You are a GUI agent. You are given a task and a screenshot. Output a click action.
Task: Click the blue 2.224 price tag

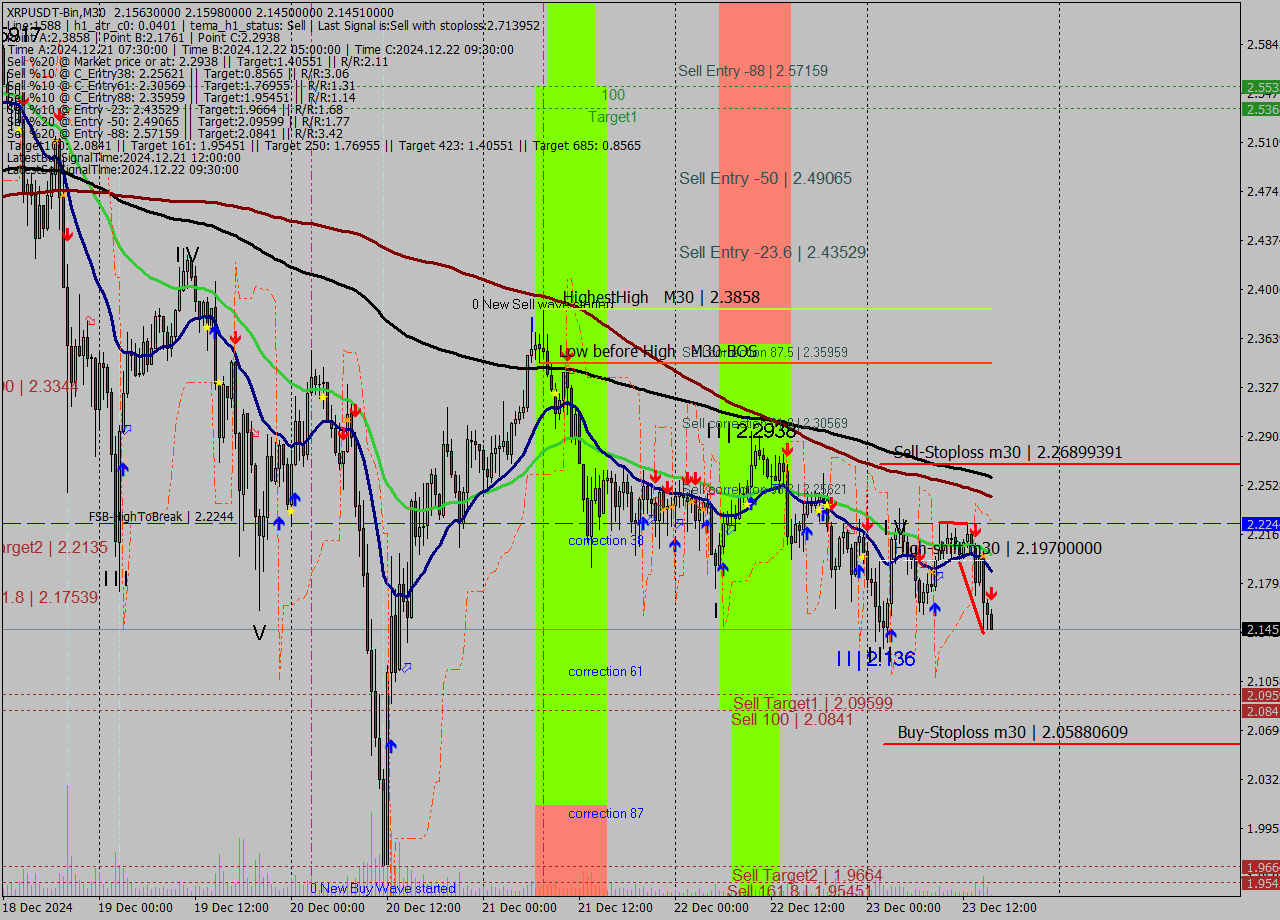(x=1260, y=524)
